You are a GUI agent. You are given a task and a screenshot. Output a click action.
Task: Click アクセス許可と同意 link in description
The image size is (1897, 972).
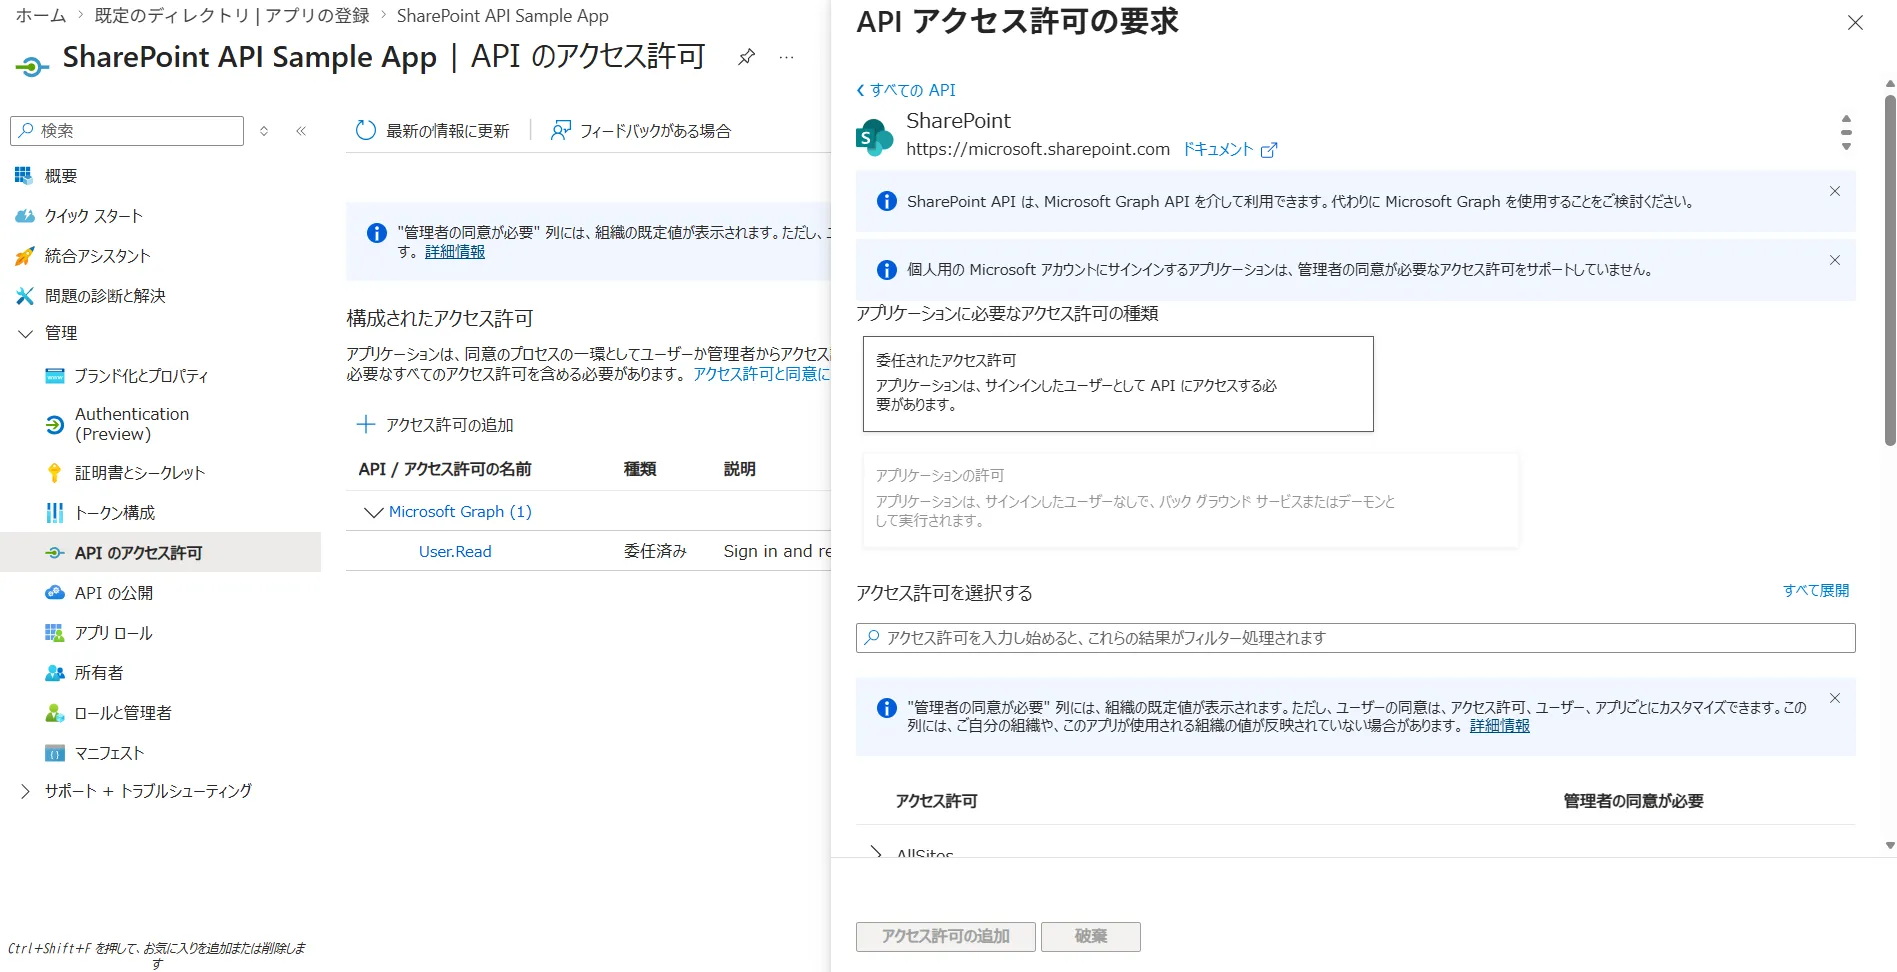click(762, 374)
